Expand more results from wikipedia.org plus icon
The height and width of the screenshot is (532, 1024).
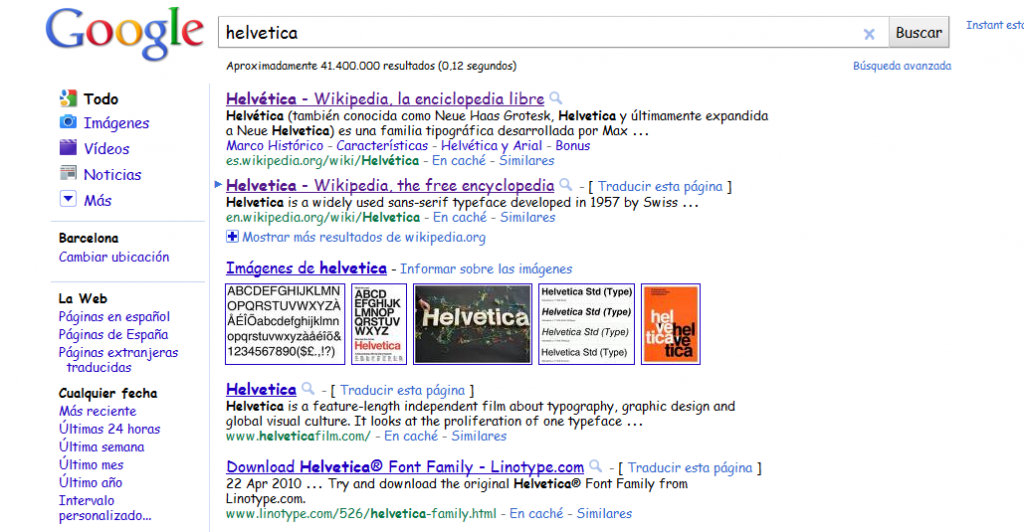[x=232, y=236]
